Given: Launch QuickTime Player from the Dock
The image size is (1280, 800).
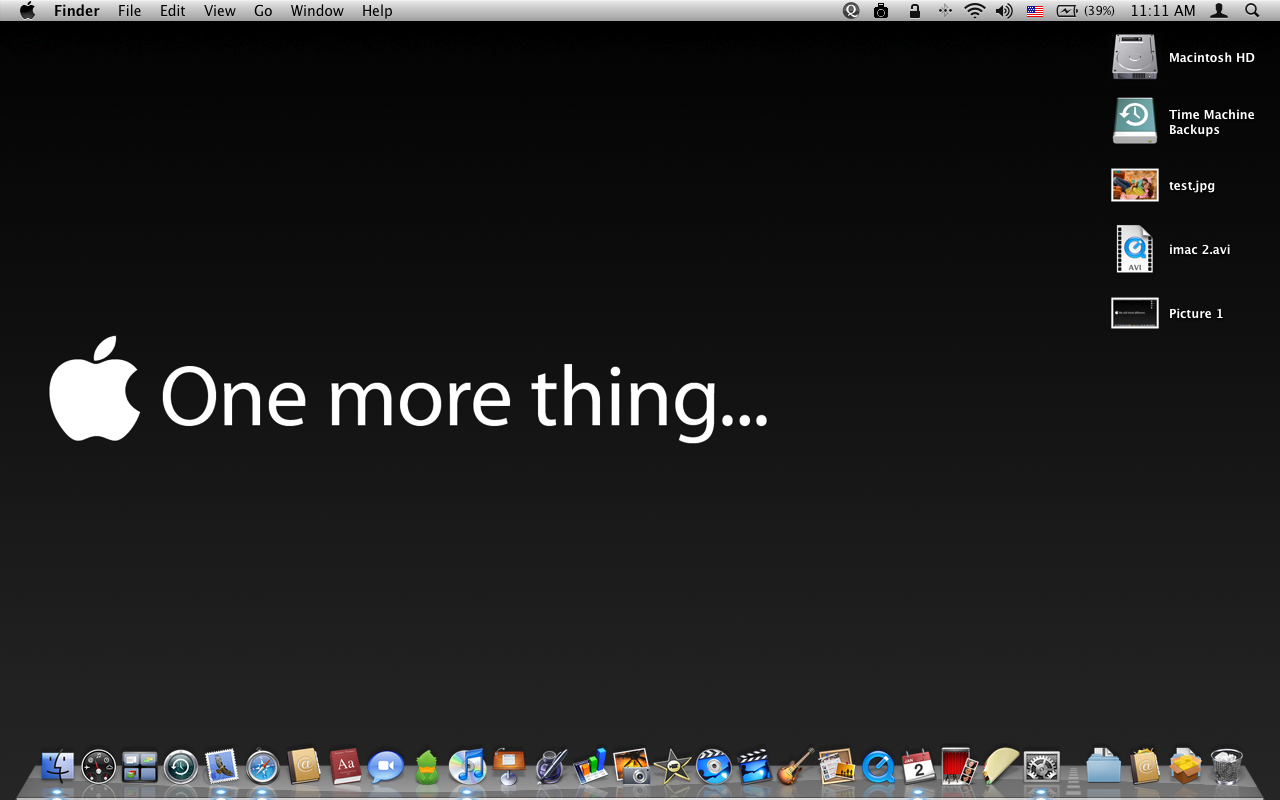Looking at the screenshot, I should 878,767.
